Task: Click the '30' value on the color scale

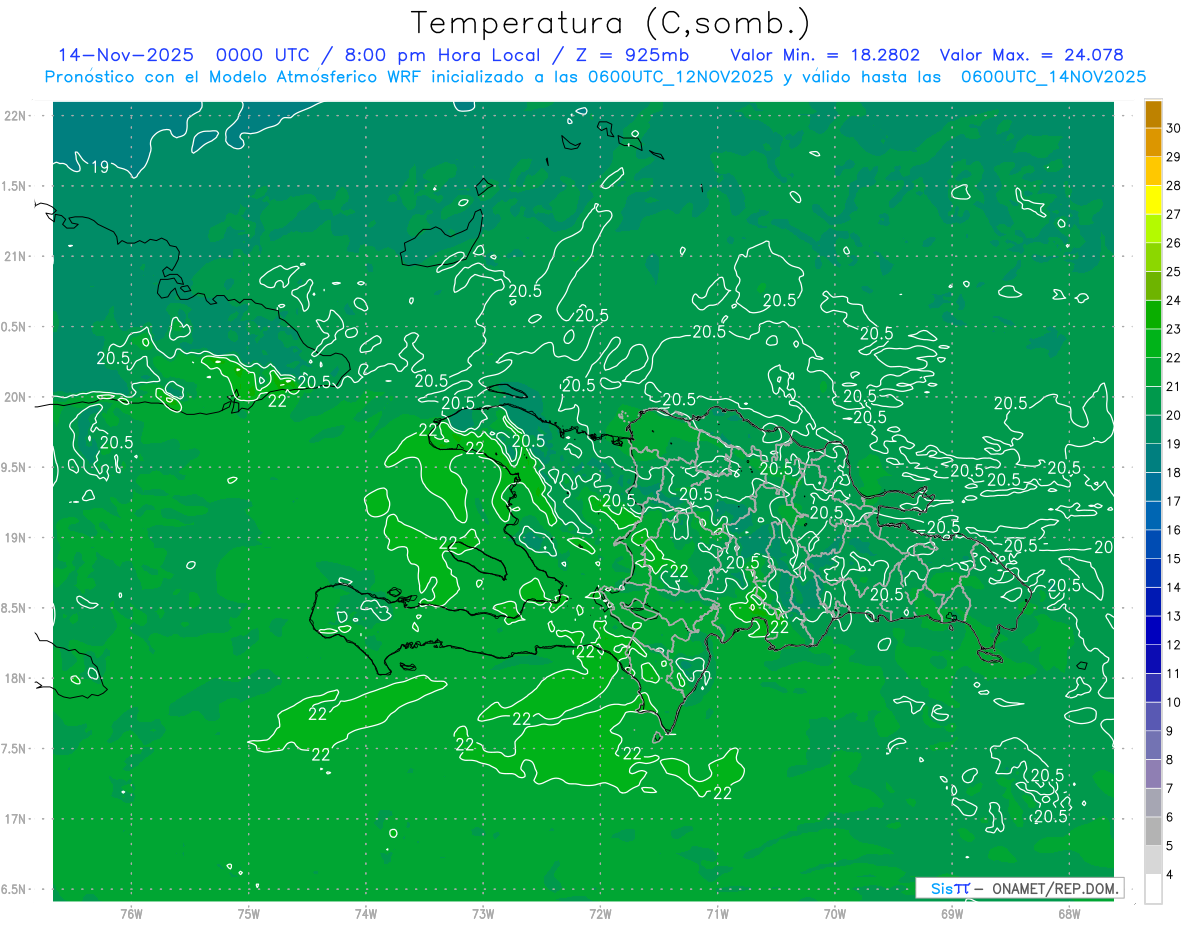Action: point(1174,128)
